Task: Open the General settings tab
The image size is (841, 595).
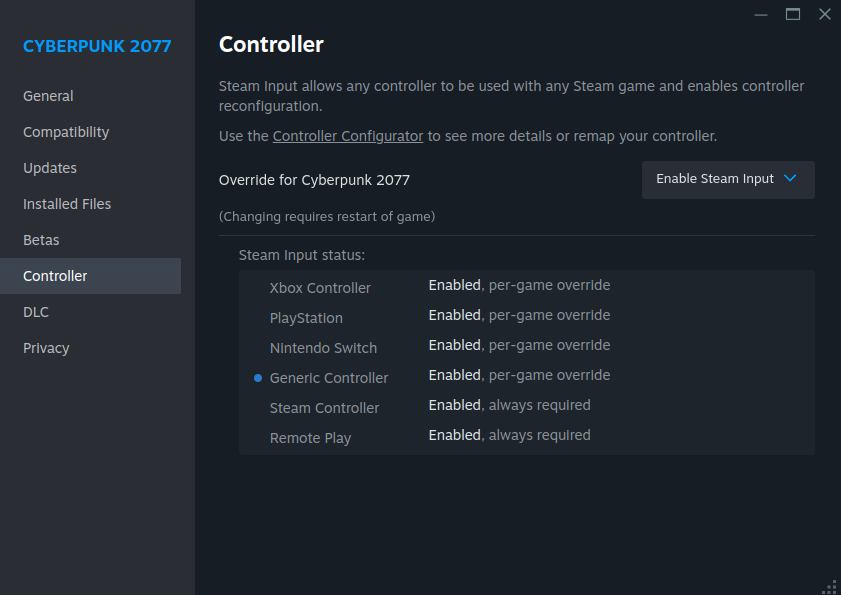Action: click(x=48, y=96)
